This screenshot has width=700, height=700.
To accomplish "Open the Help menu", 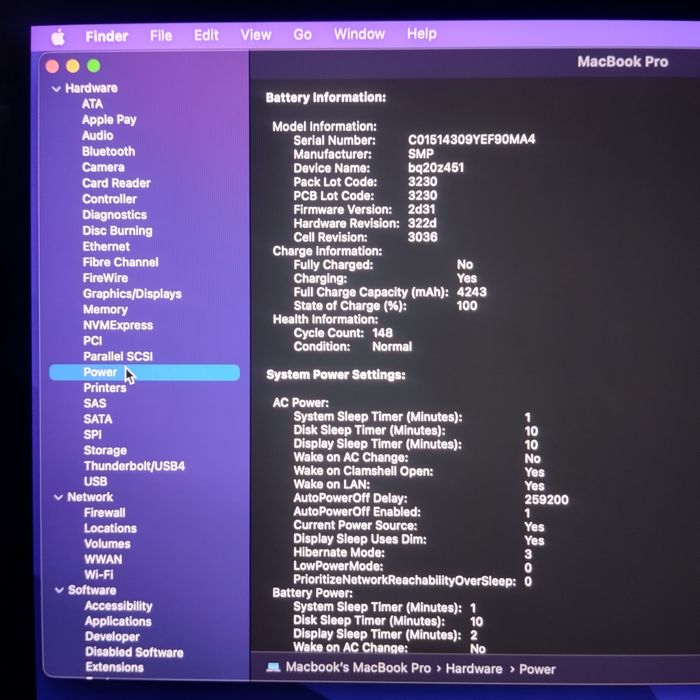I will [x=422, y=34].
